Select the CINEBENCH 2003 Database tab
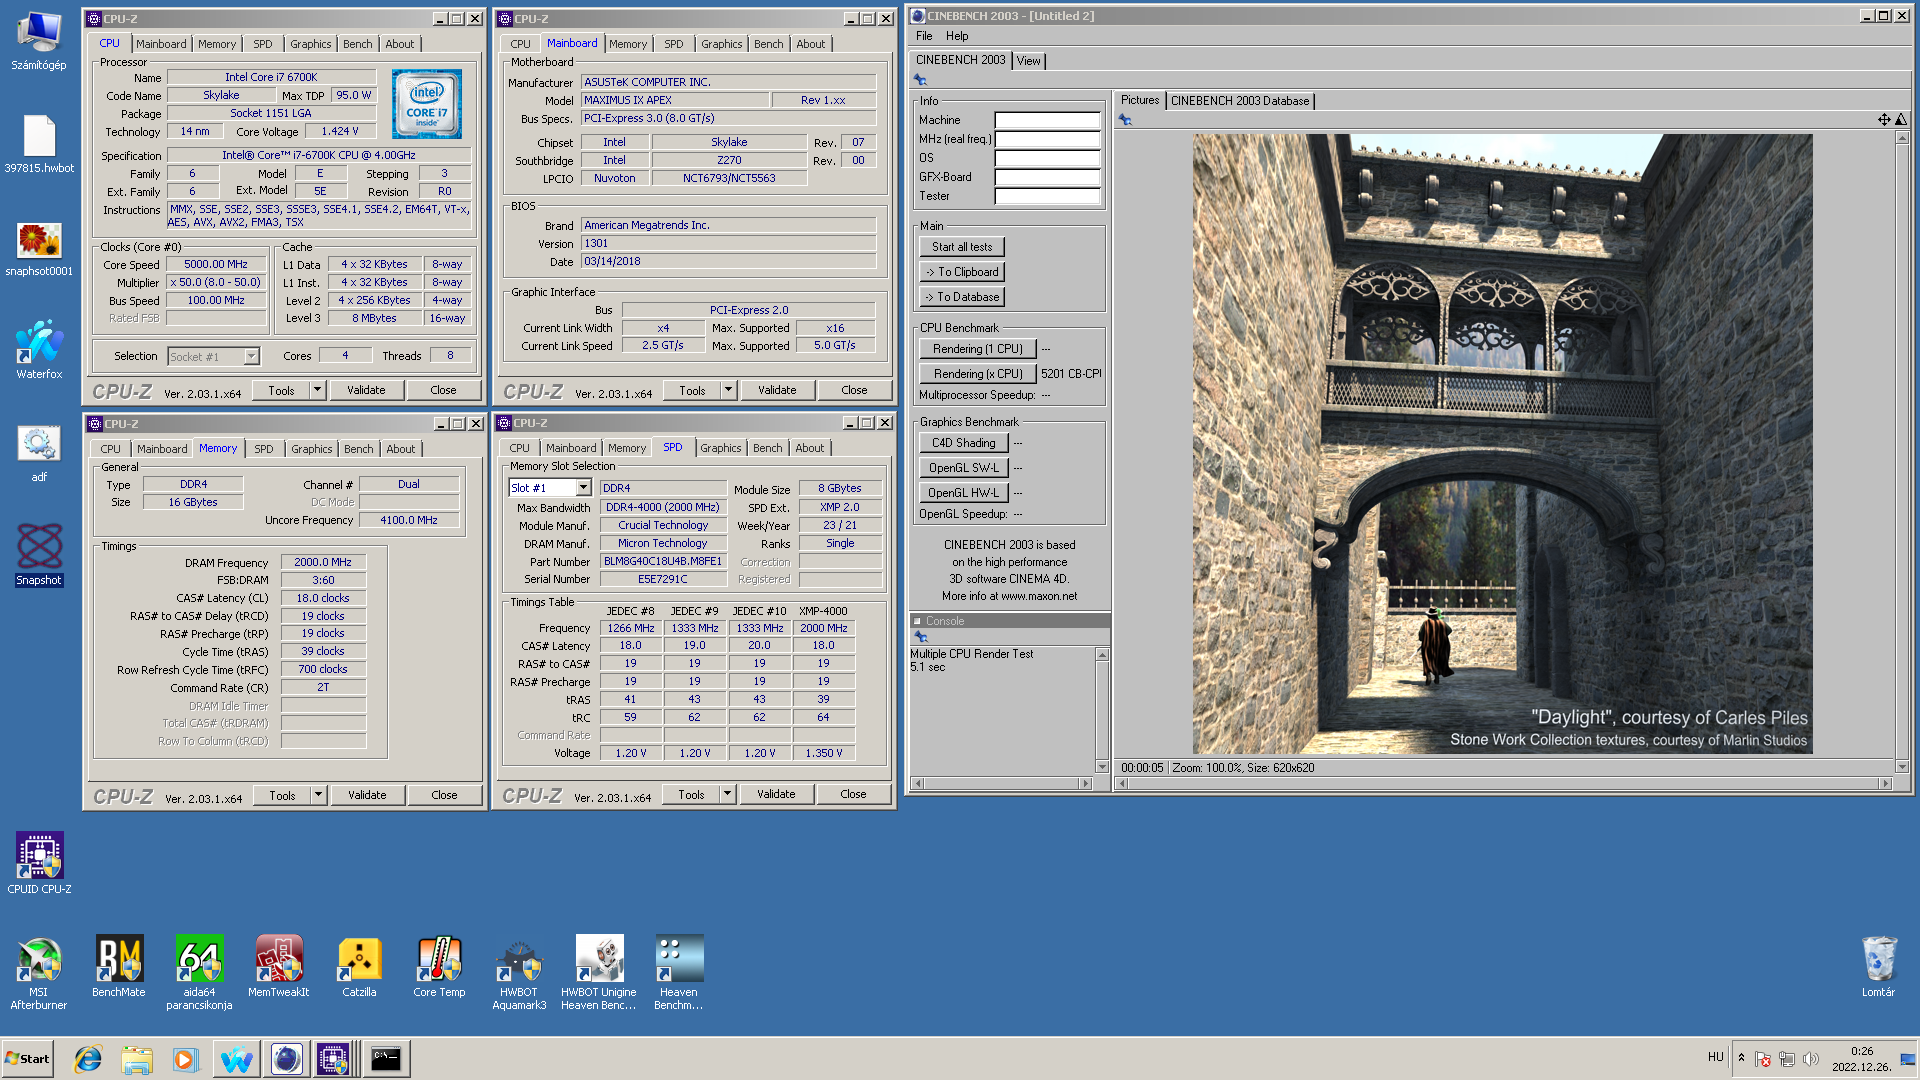 (1240, 101)
